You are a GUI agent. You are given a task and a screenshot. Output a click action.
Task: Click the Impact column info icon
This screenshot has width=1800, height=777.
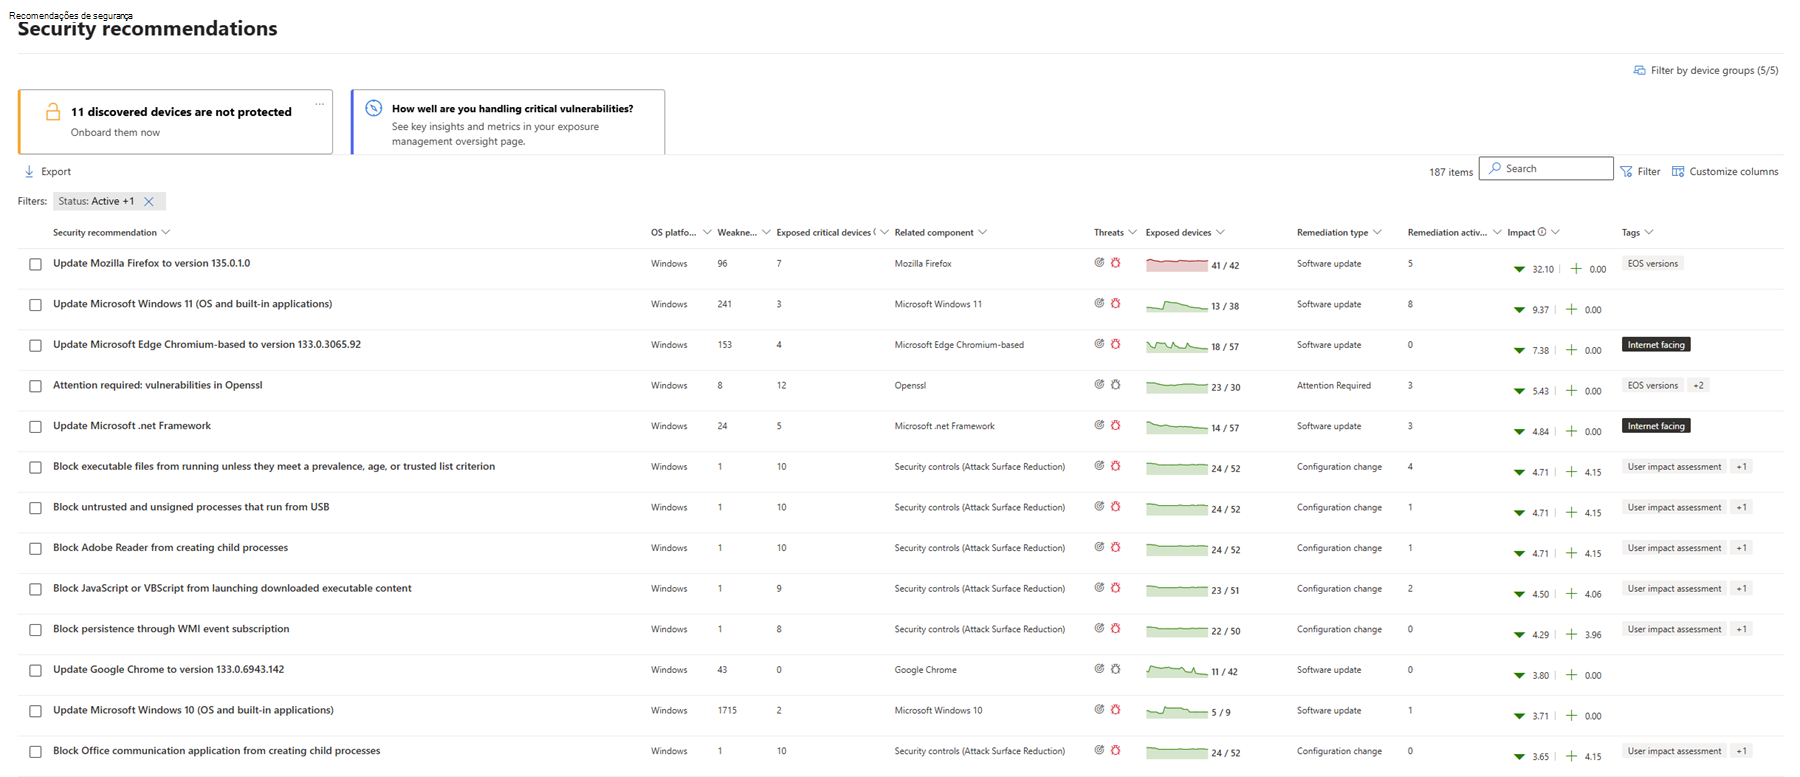[x=1542, y=232]
